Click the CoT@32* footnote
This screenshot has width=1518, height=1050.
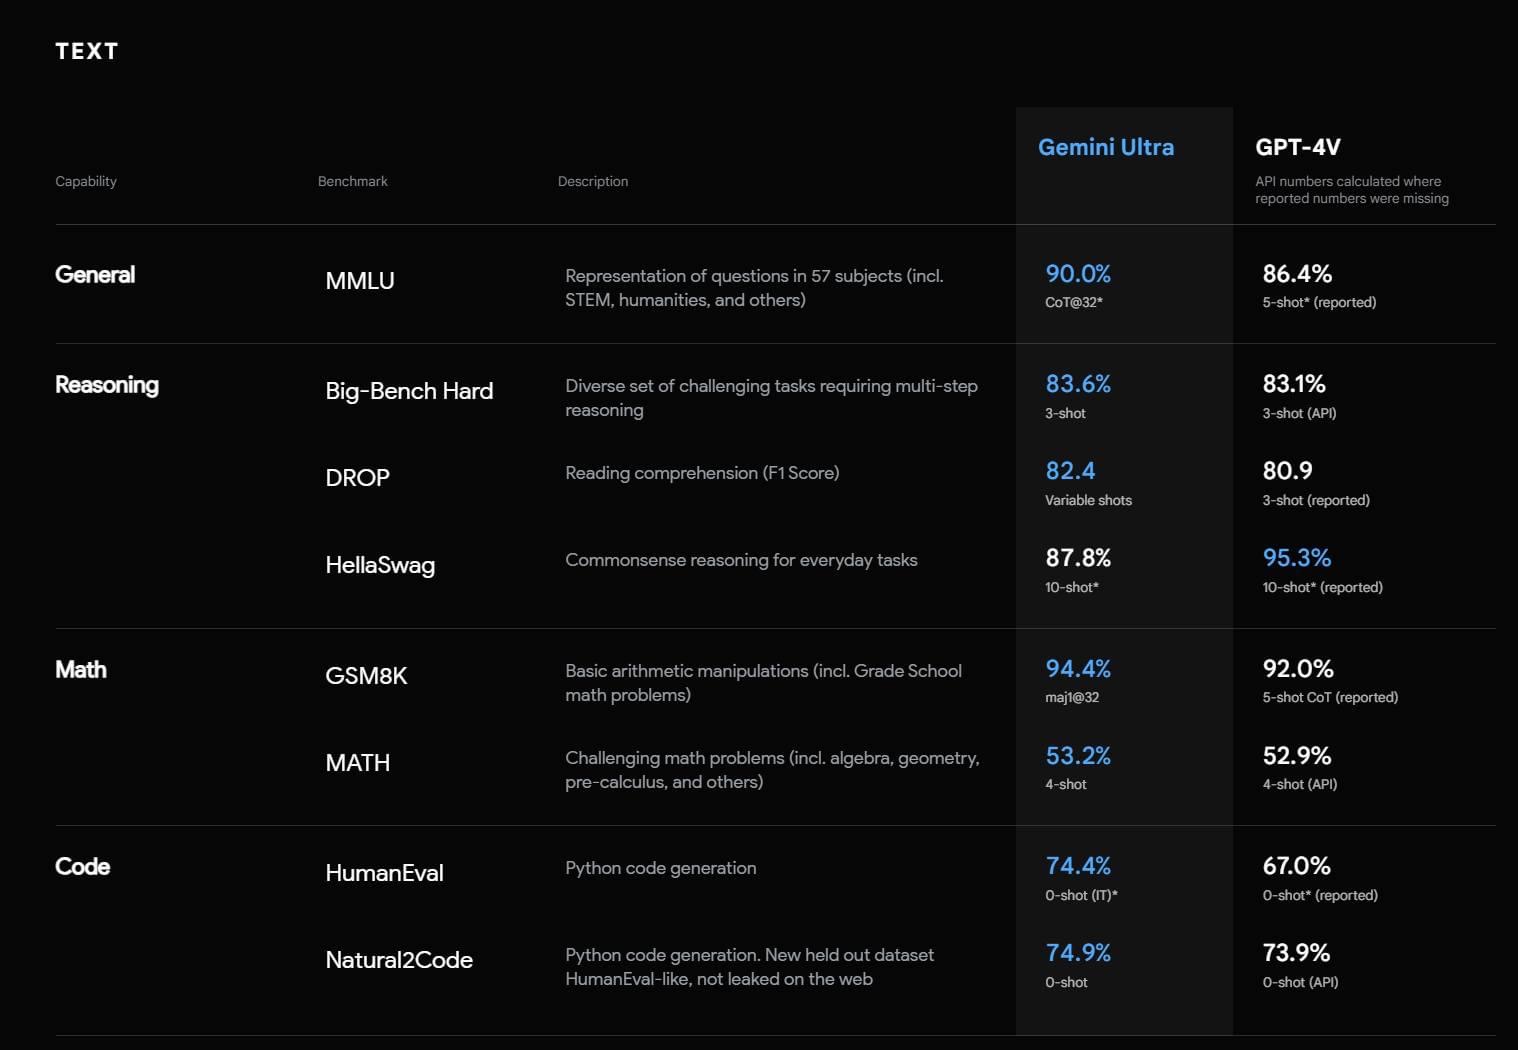pos(1074,302)
